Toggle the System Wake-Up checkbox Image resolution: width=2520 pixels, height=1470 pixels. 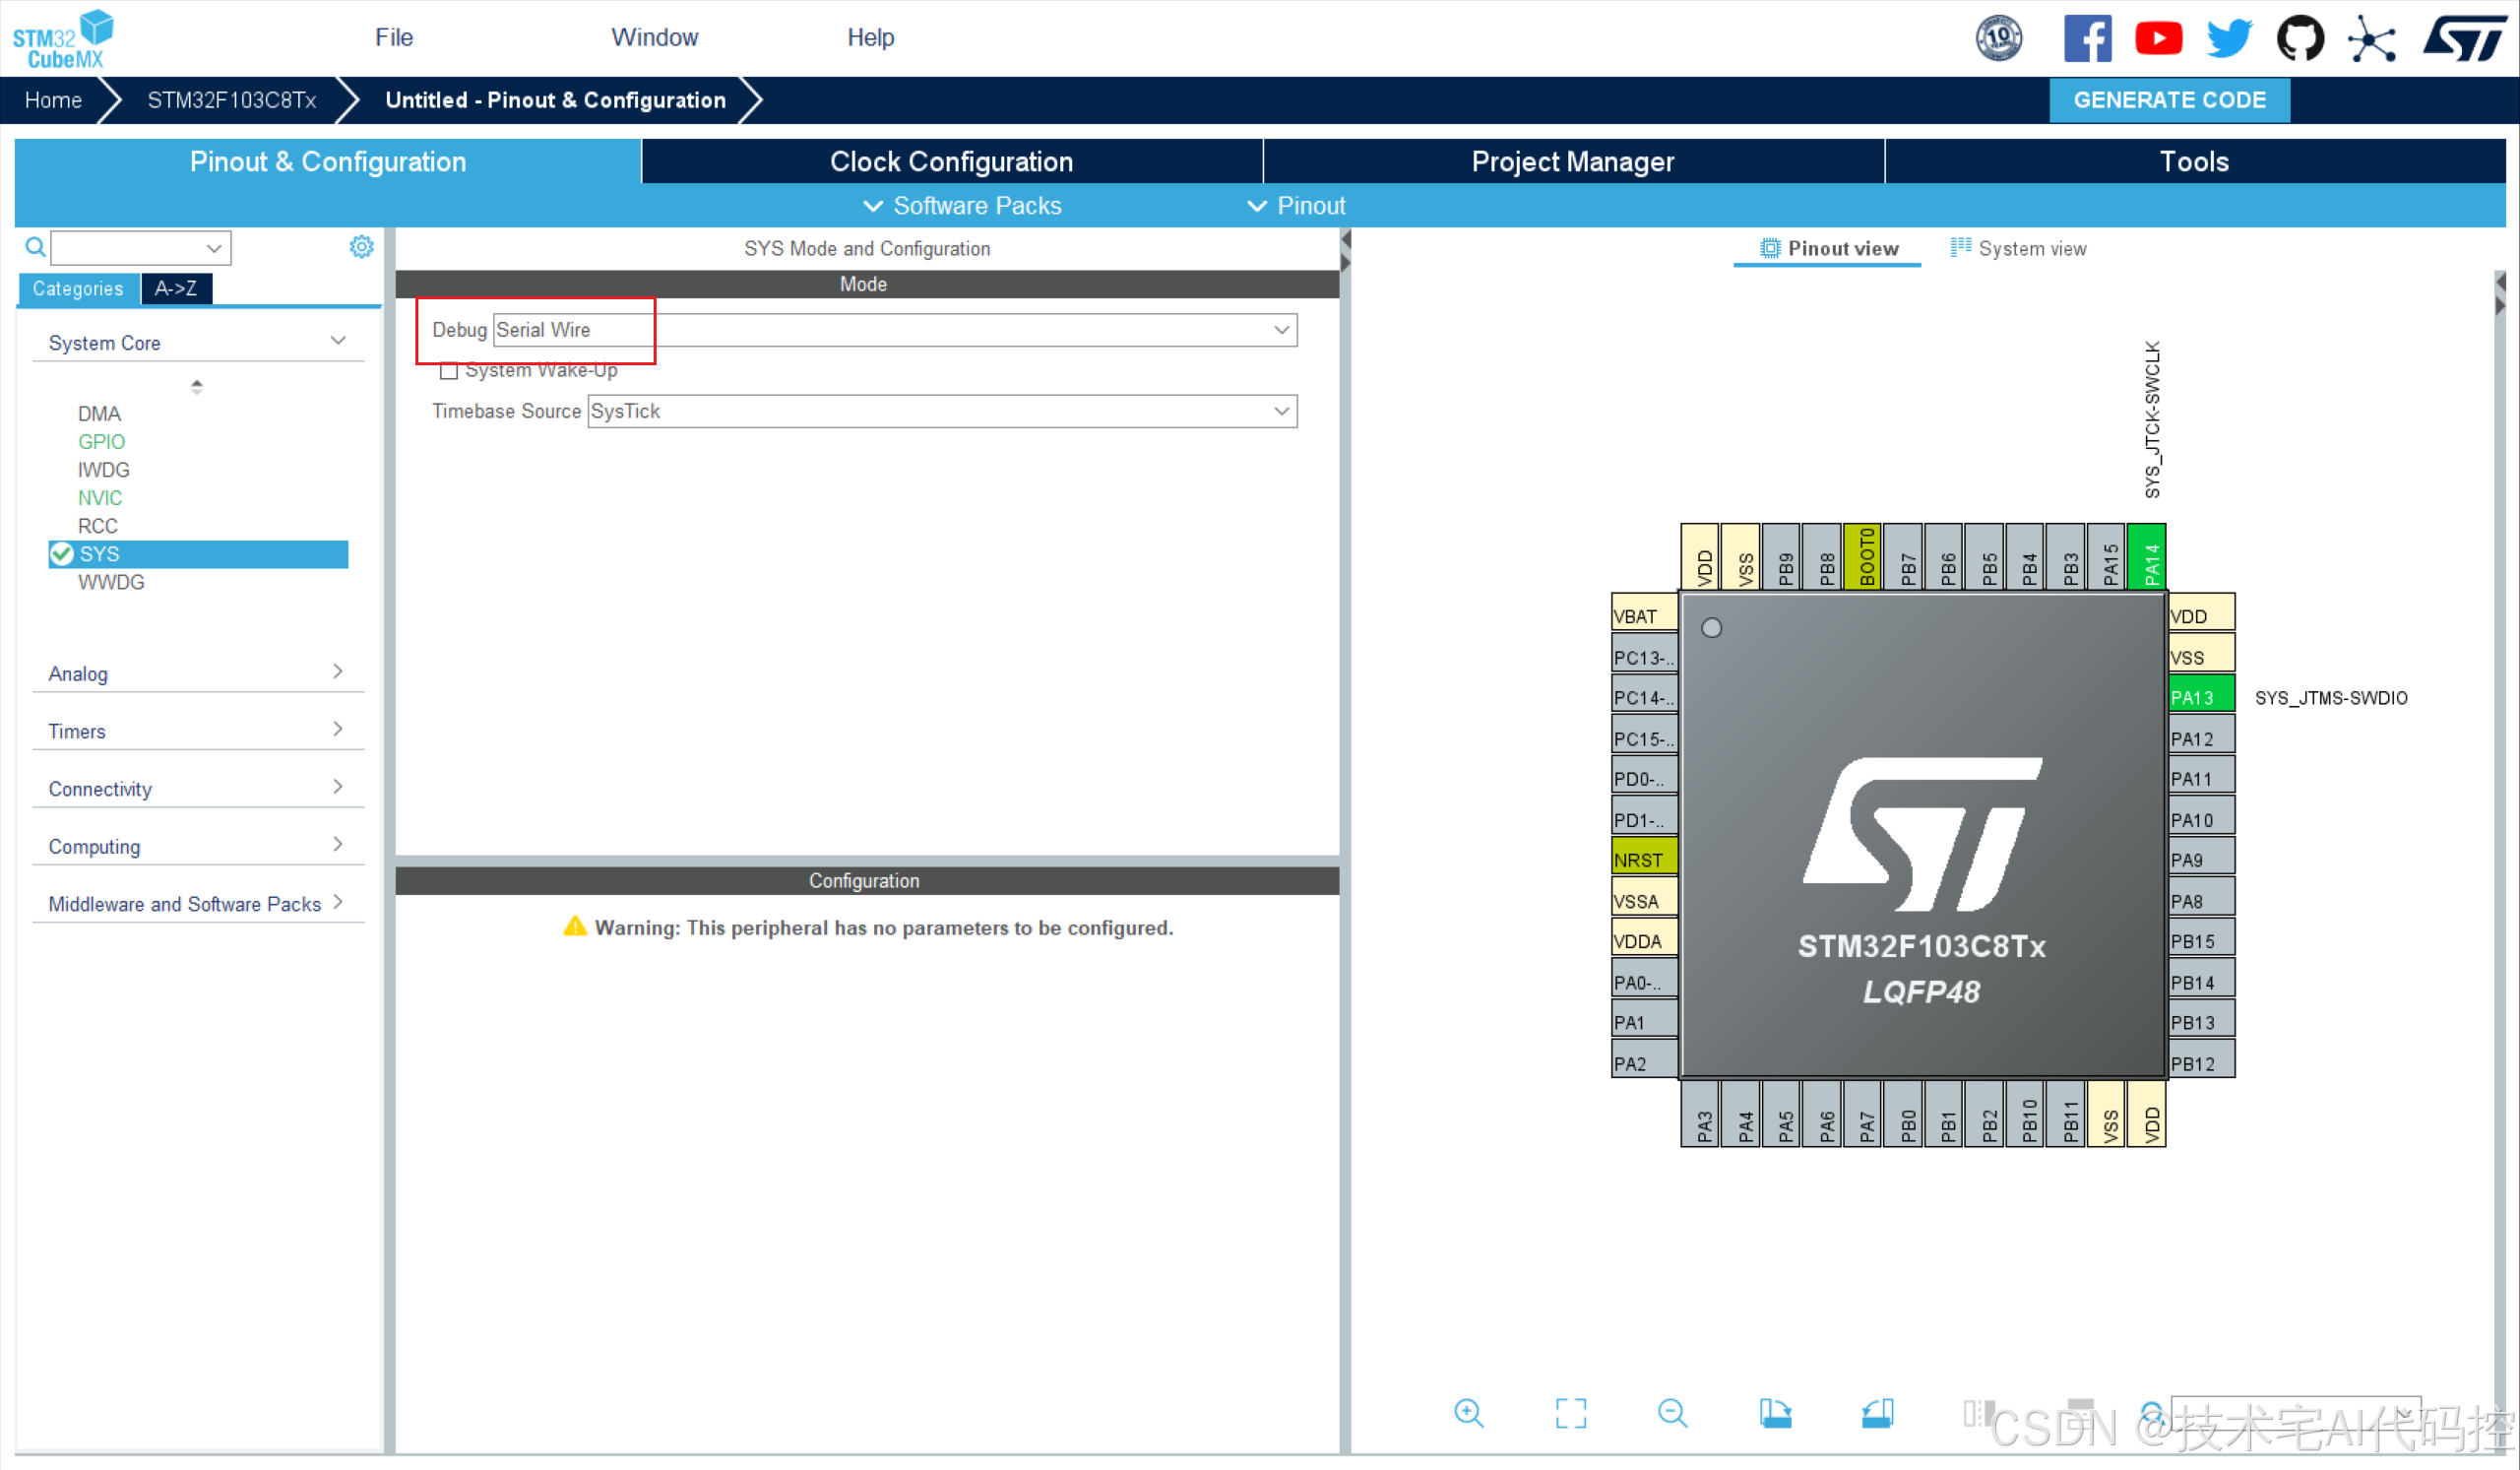[448, 369]
